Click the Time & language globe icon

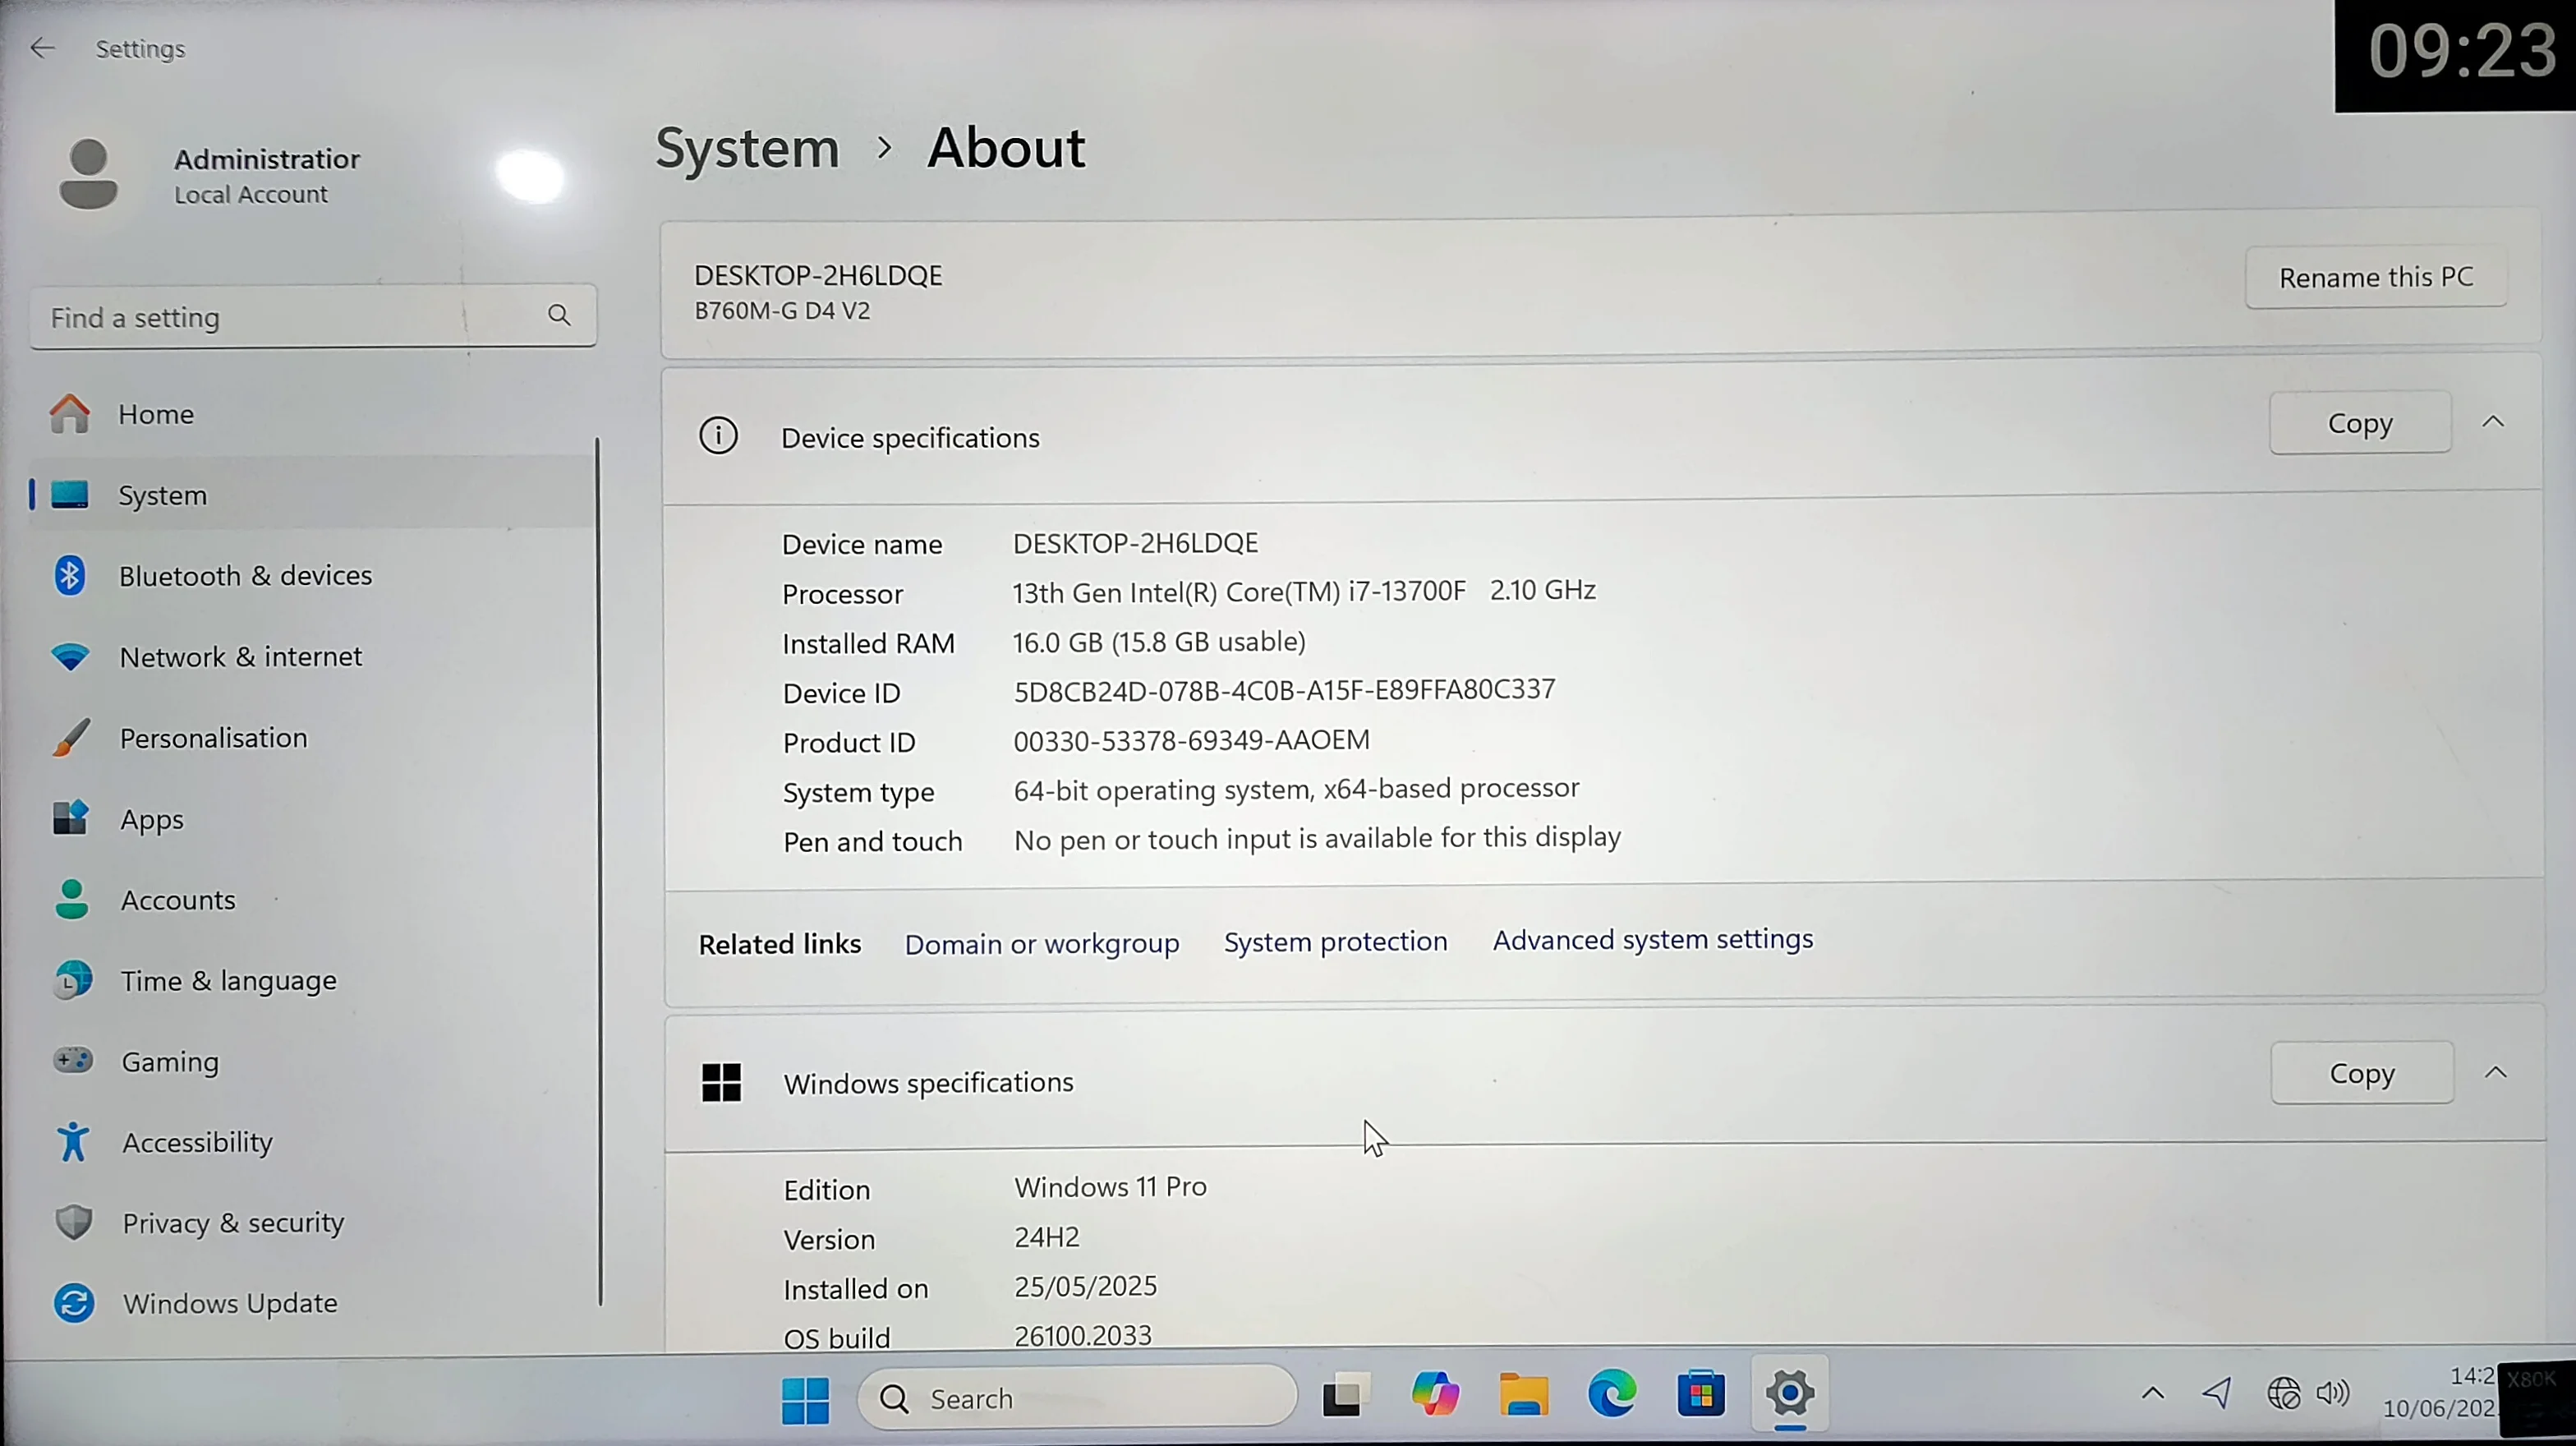pos(73,980)
